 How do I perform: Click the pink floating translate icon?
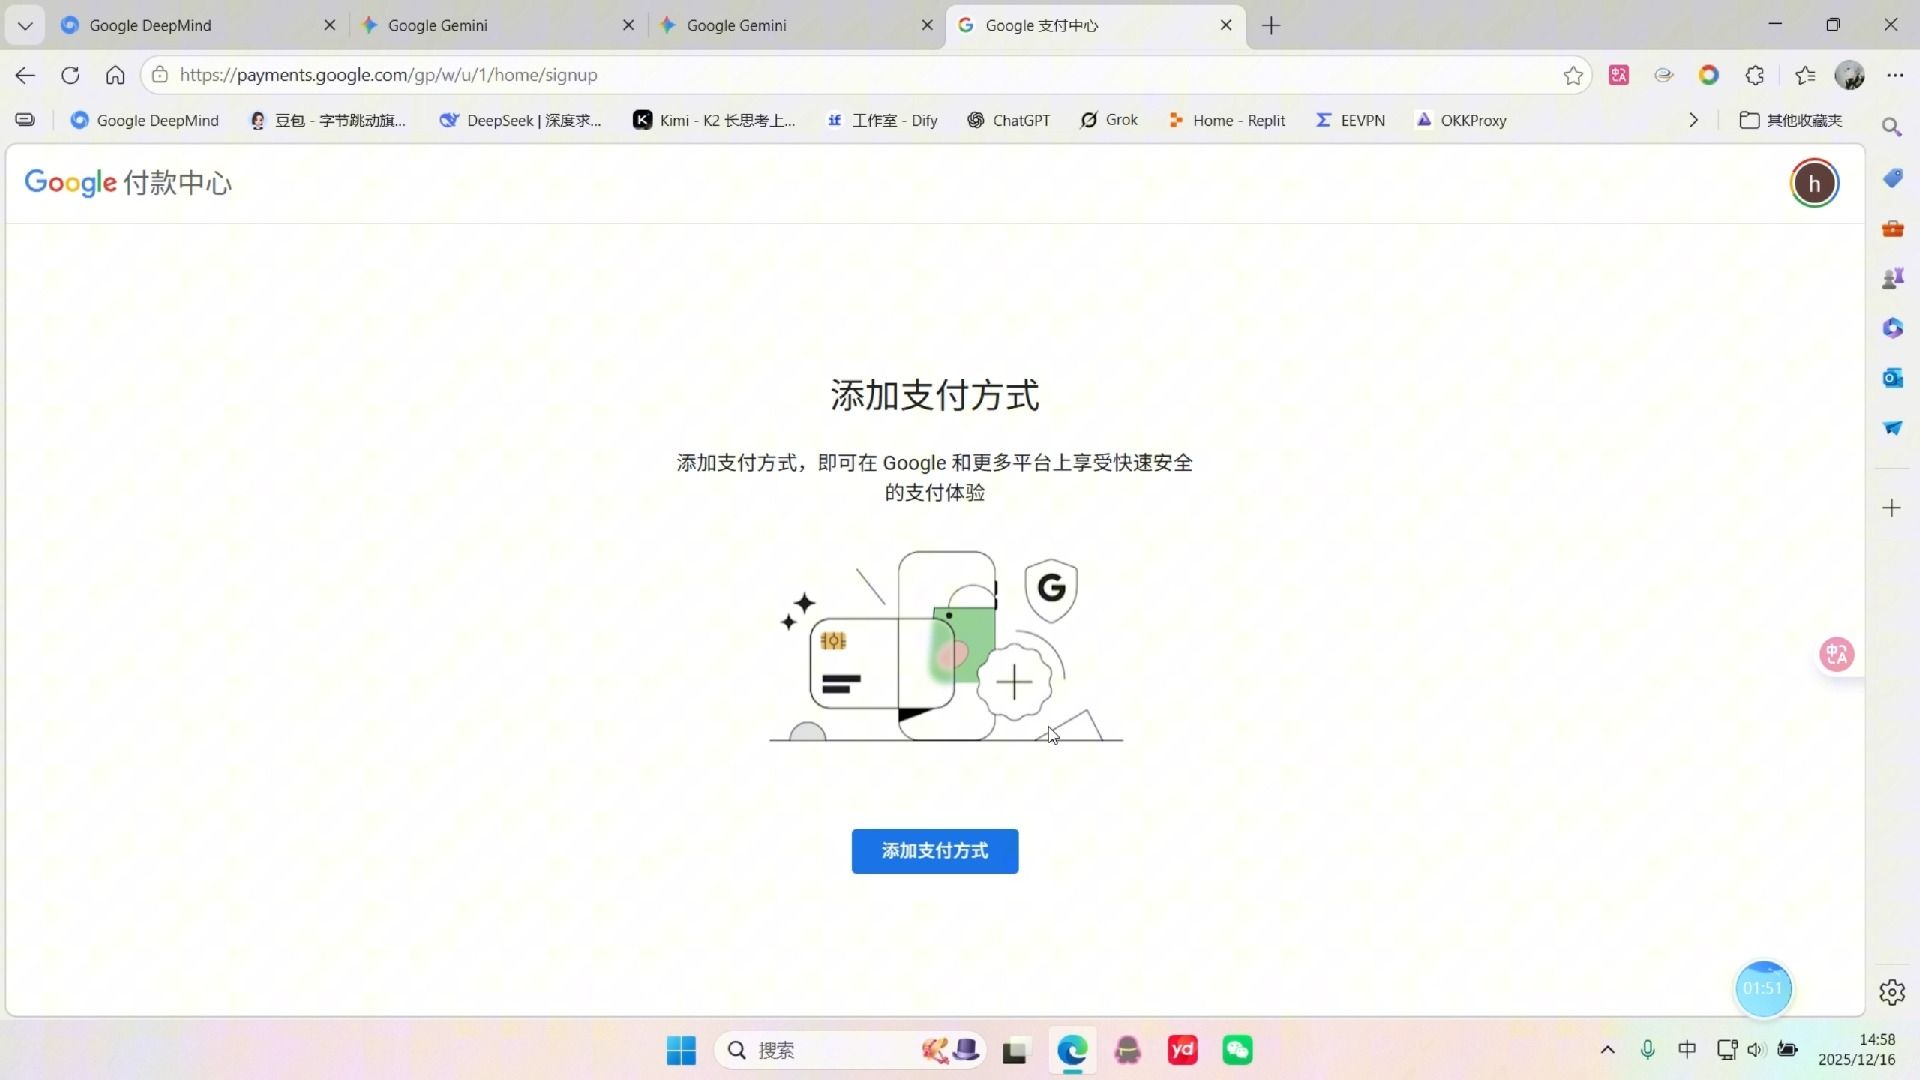[x=1836, y=655]
